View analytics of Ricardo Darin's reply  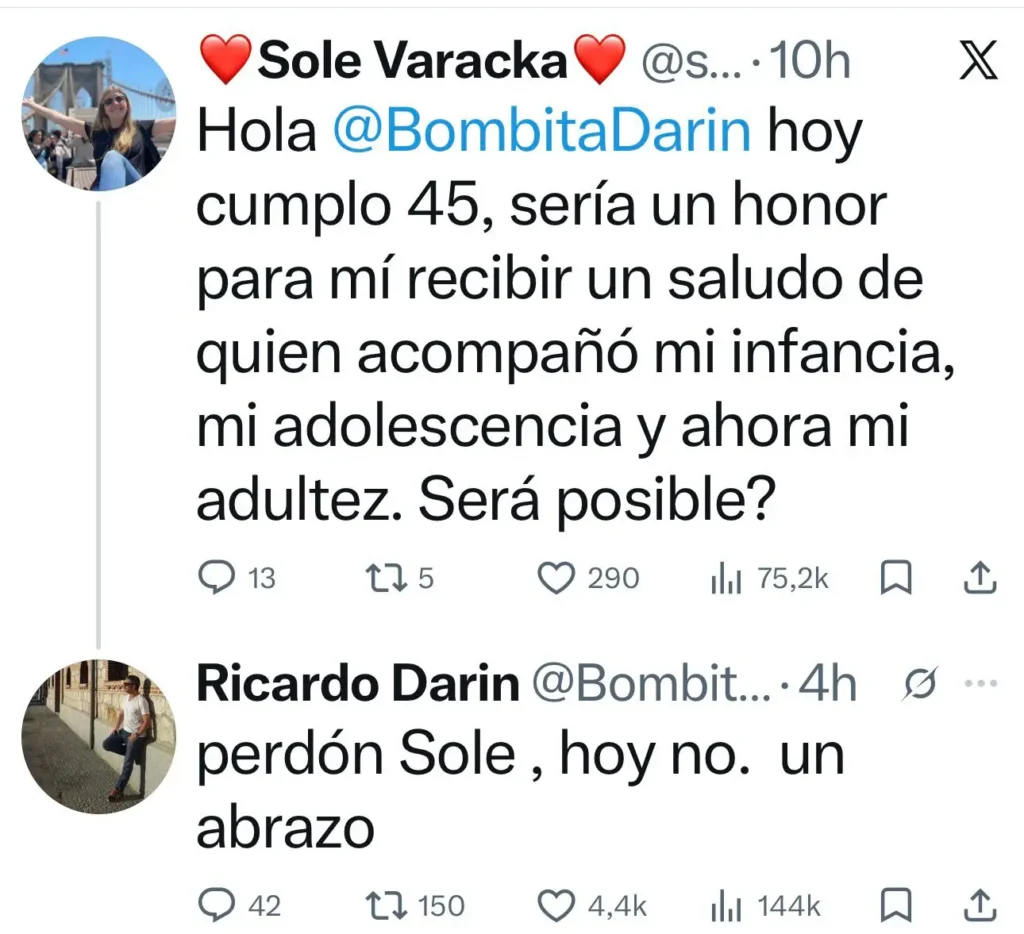[x=725, y=906]
